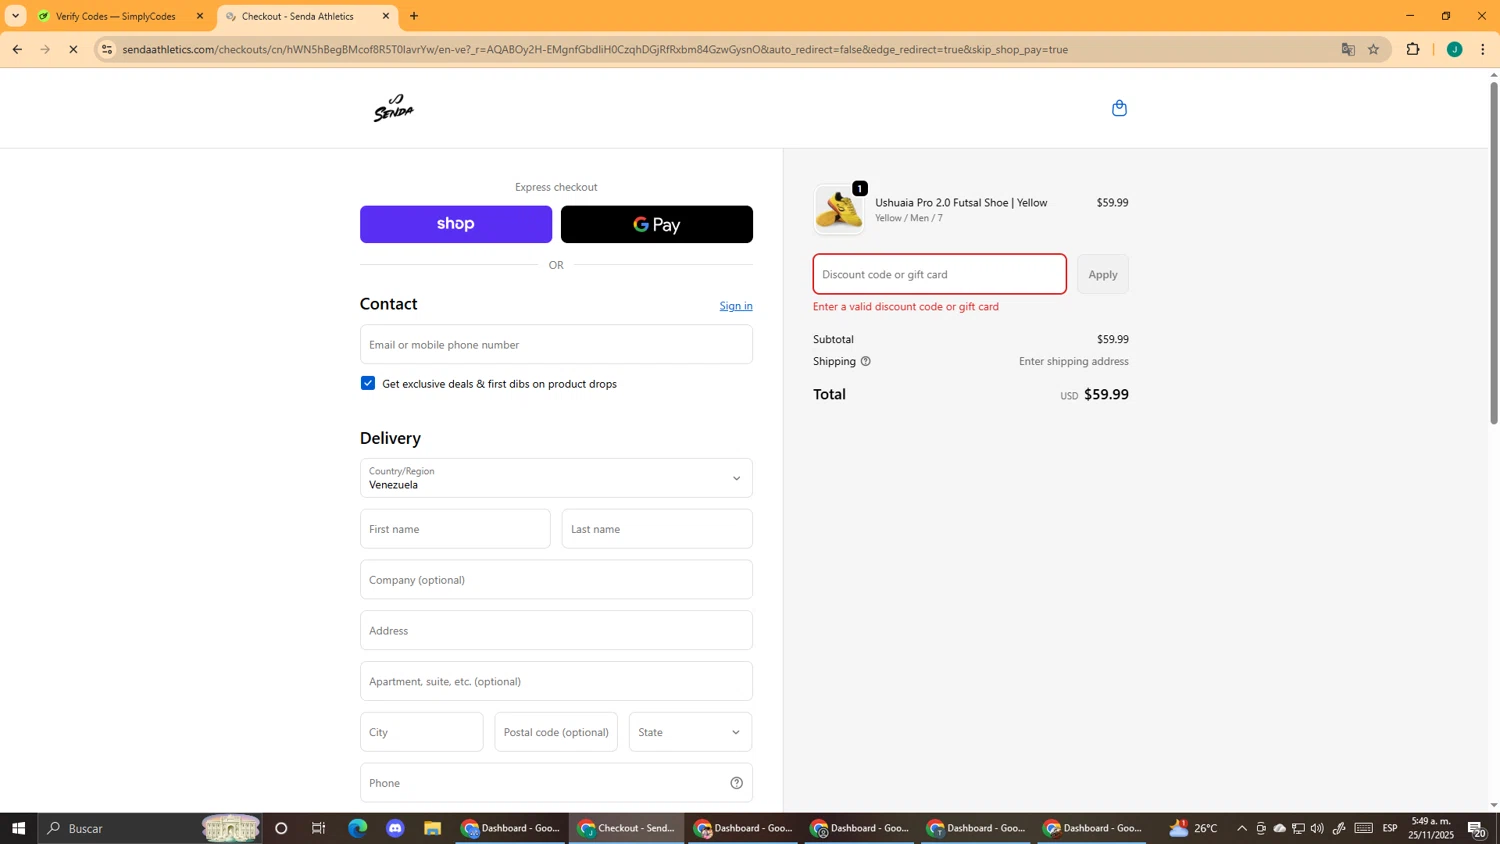Click the $59.99 Total amount
This screenshot has height=844, width=1500.
[1107, 394]
